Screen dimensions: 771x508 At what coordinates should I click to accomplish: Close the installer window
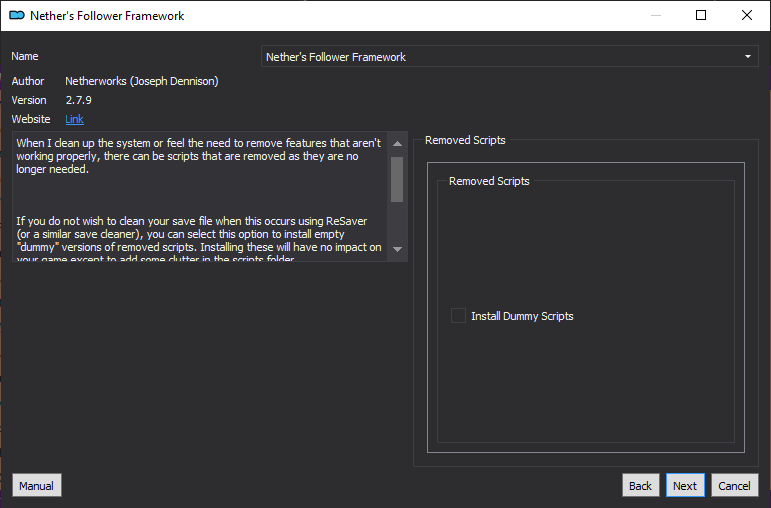click(x=746, y=15)
